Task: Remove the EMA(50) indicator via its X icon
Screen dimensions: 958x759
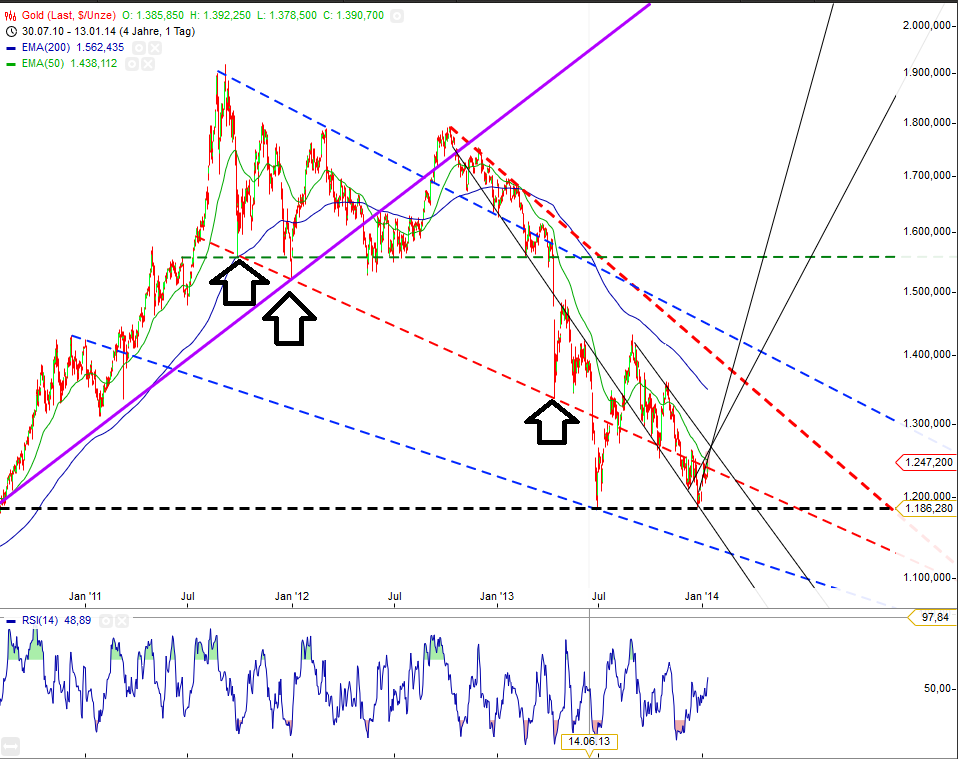Action: click(146, 63)
